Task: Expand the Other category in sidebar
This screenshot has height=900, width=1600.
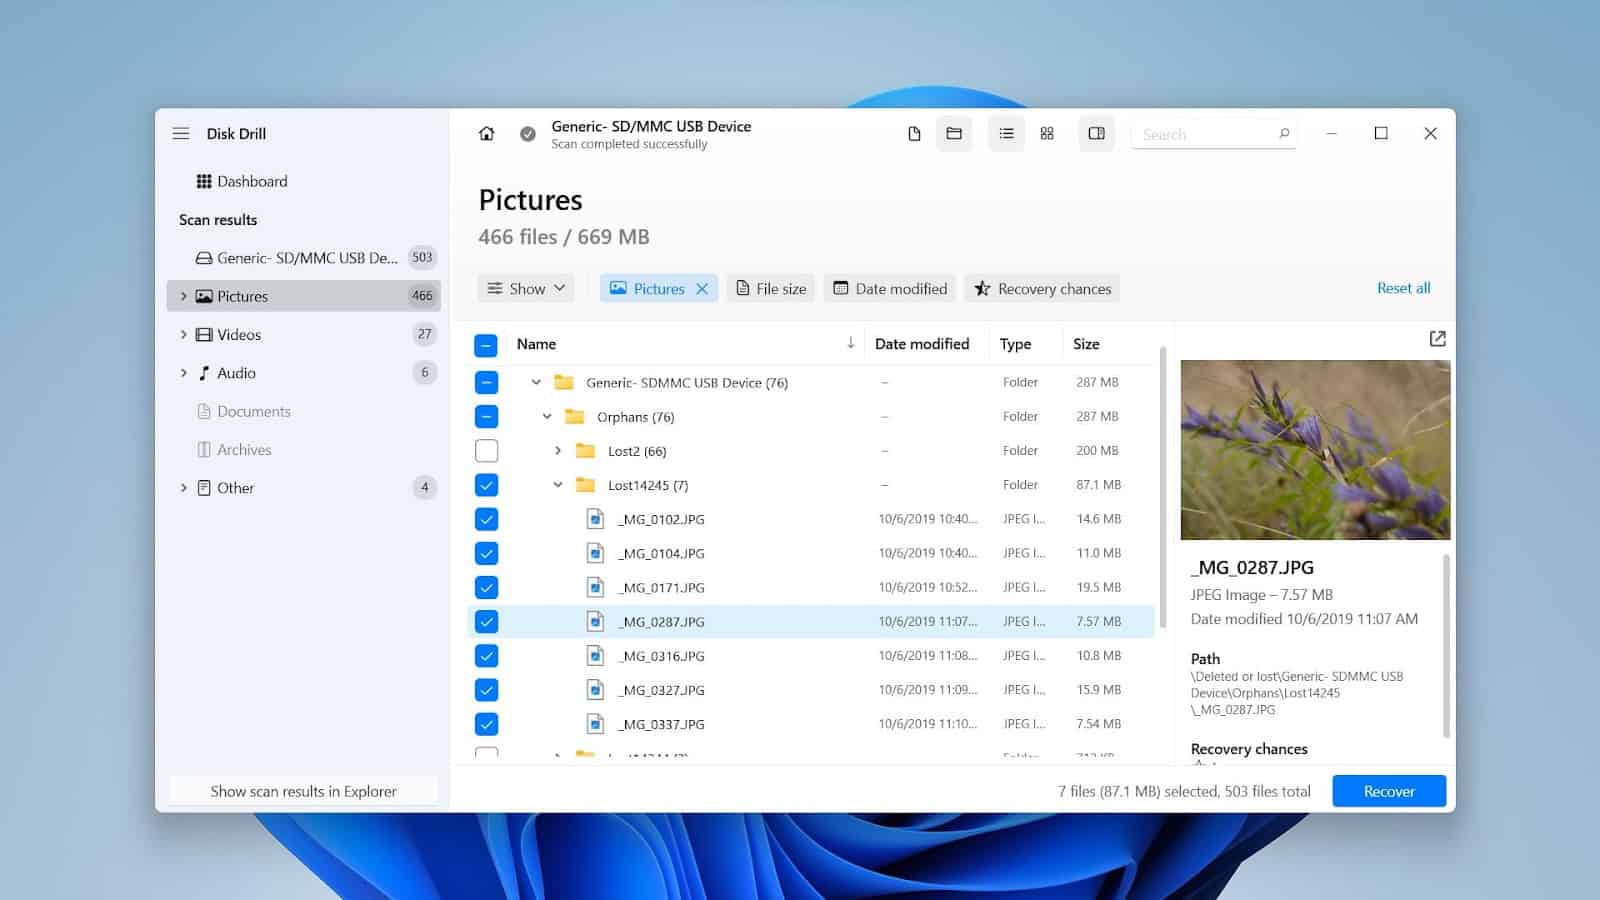Action: point(184,488)
